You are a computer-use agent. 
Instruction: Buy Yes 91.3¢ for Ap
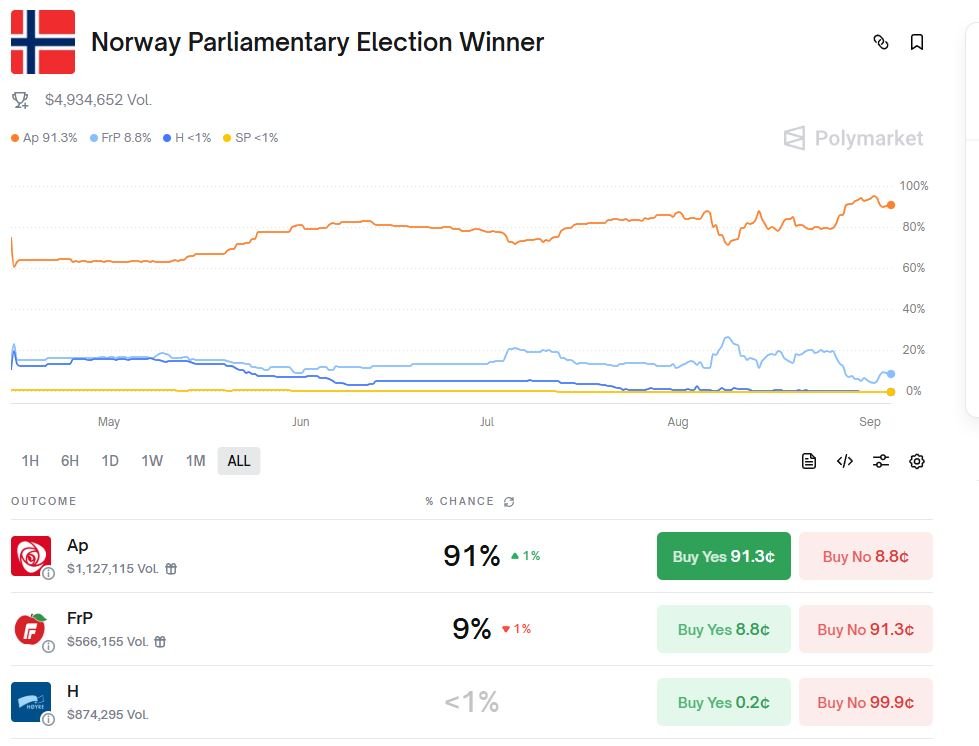click(x=723, y=556)
